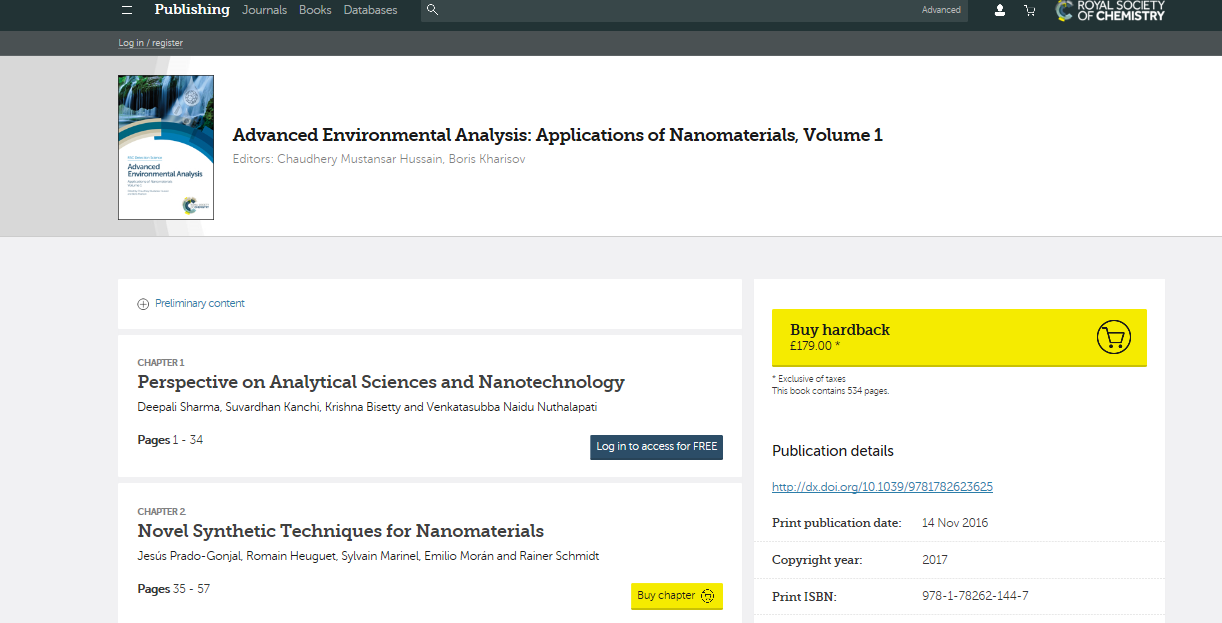1222x623 pixels.
Task: Click the Print publication date label
Action: pos(837,523)
